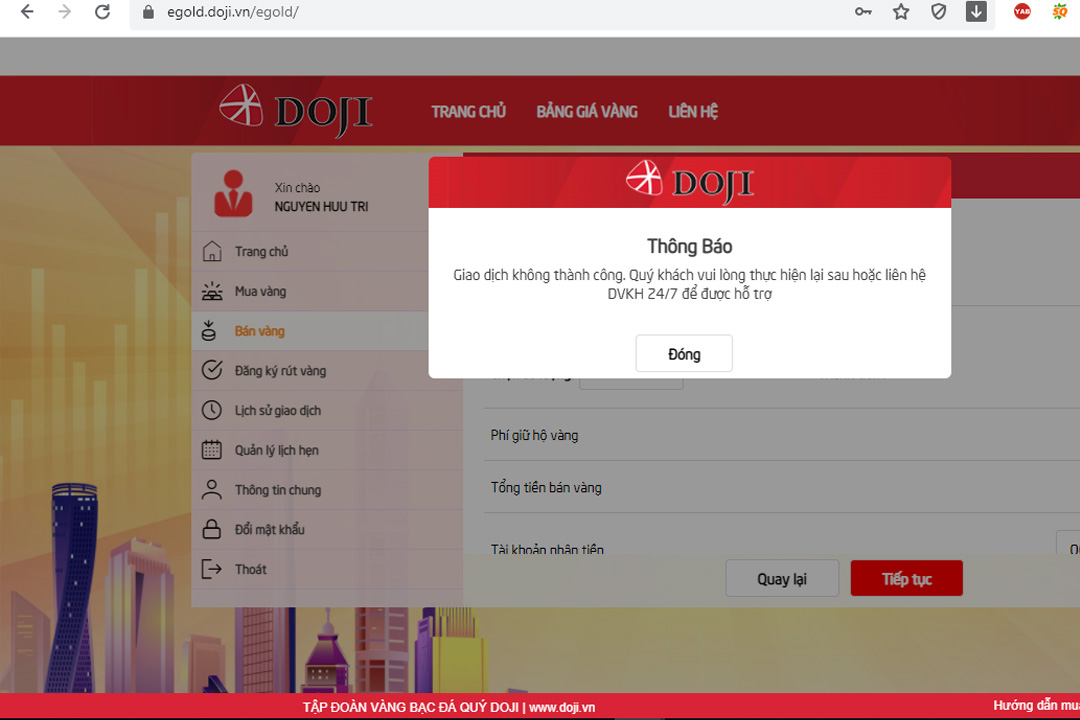
Task: Click the Tổng tiền bán vàng label
Action: pyautogui.click(x=546, y=488)
